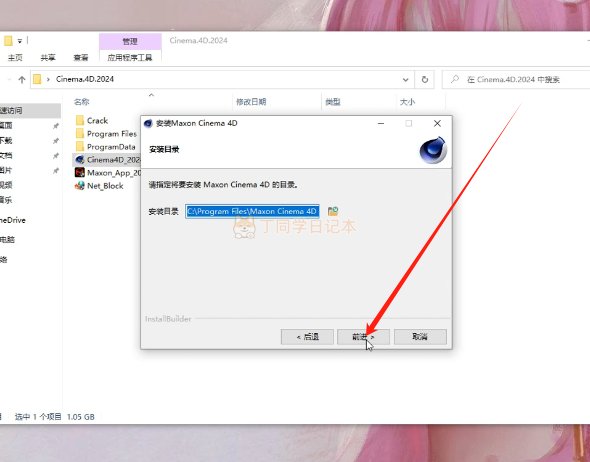This screenshot has height=462, width=590.
Task: Click the search box in Cinema.4D.2024
Action: [517, 79]
